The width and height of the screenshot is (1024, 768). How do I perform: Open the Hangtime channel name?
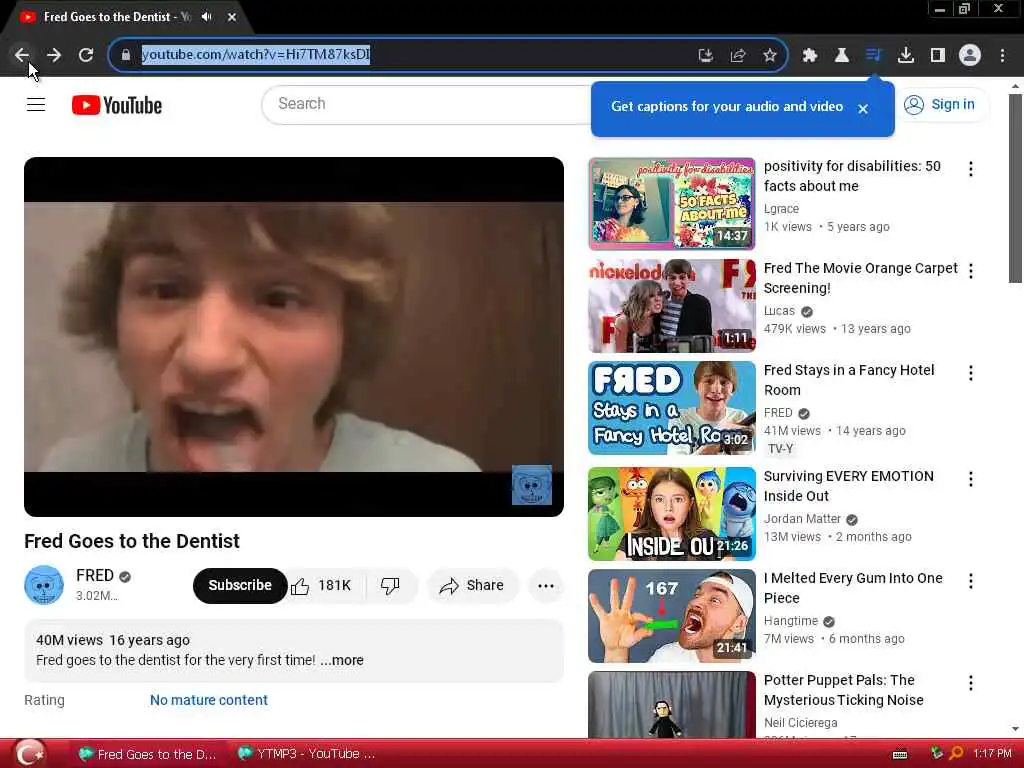[x=791, y=621]
